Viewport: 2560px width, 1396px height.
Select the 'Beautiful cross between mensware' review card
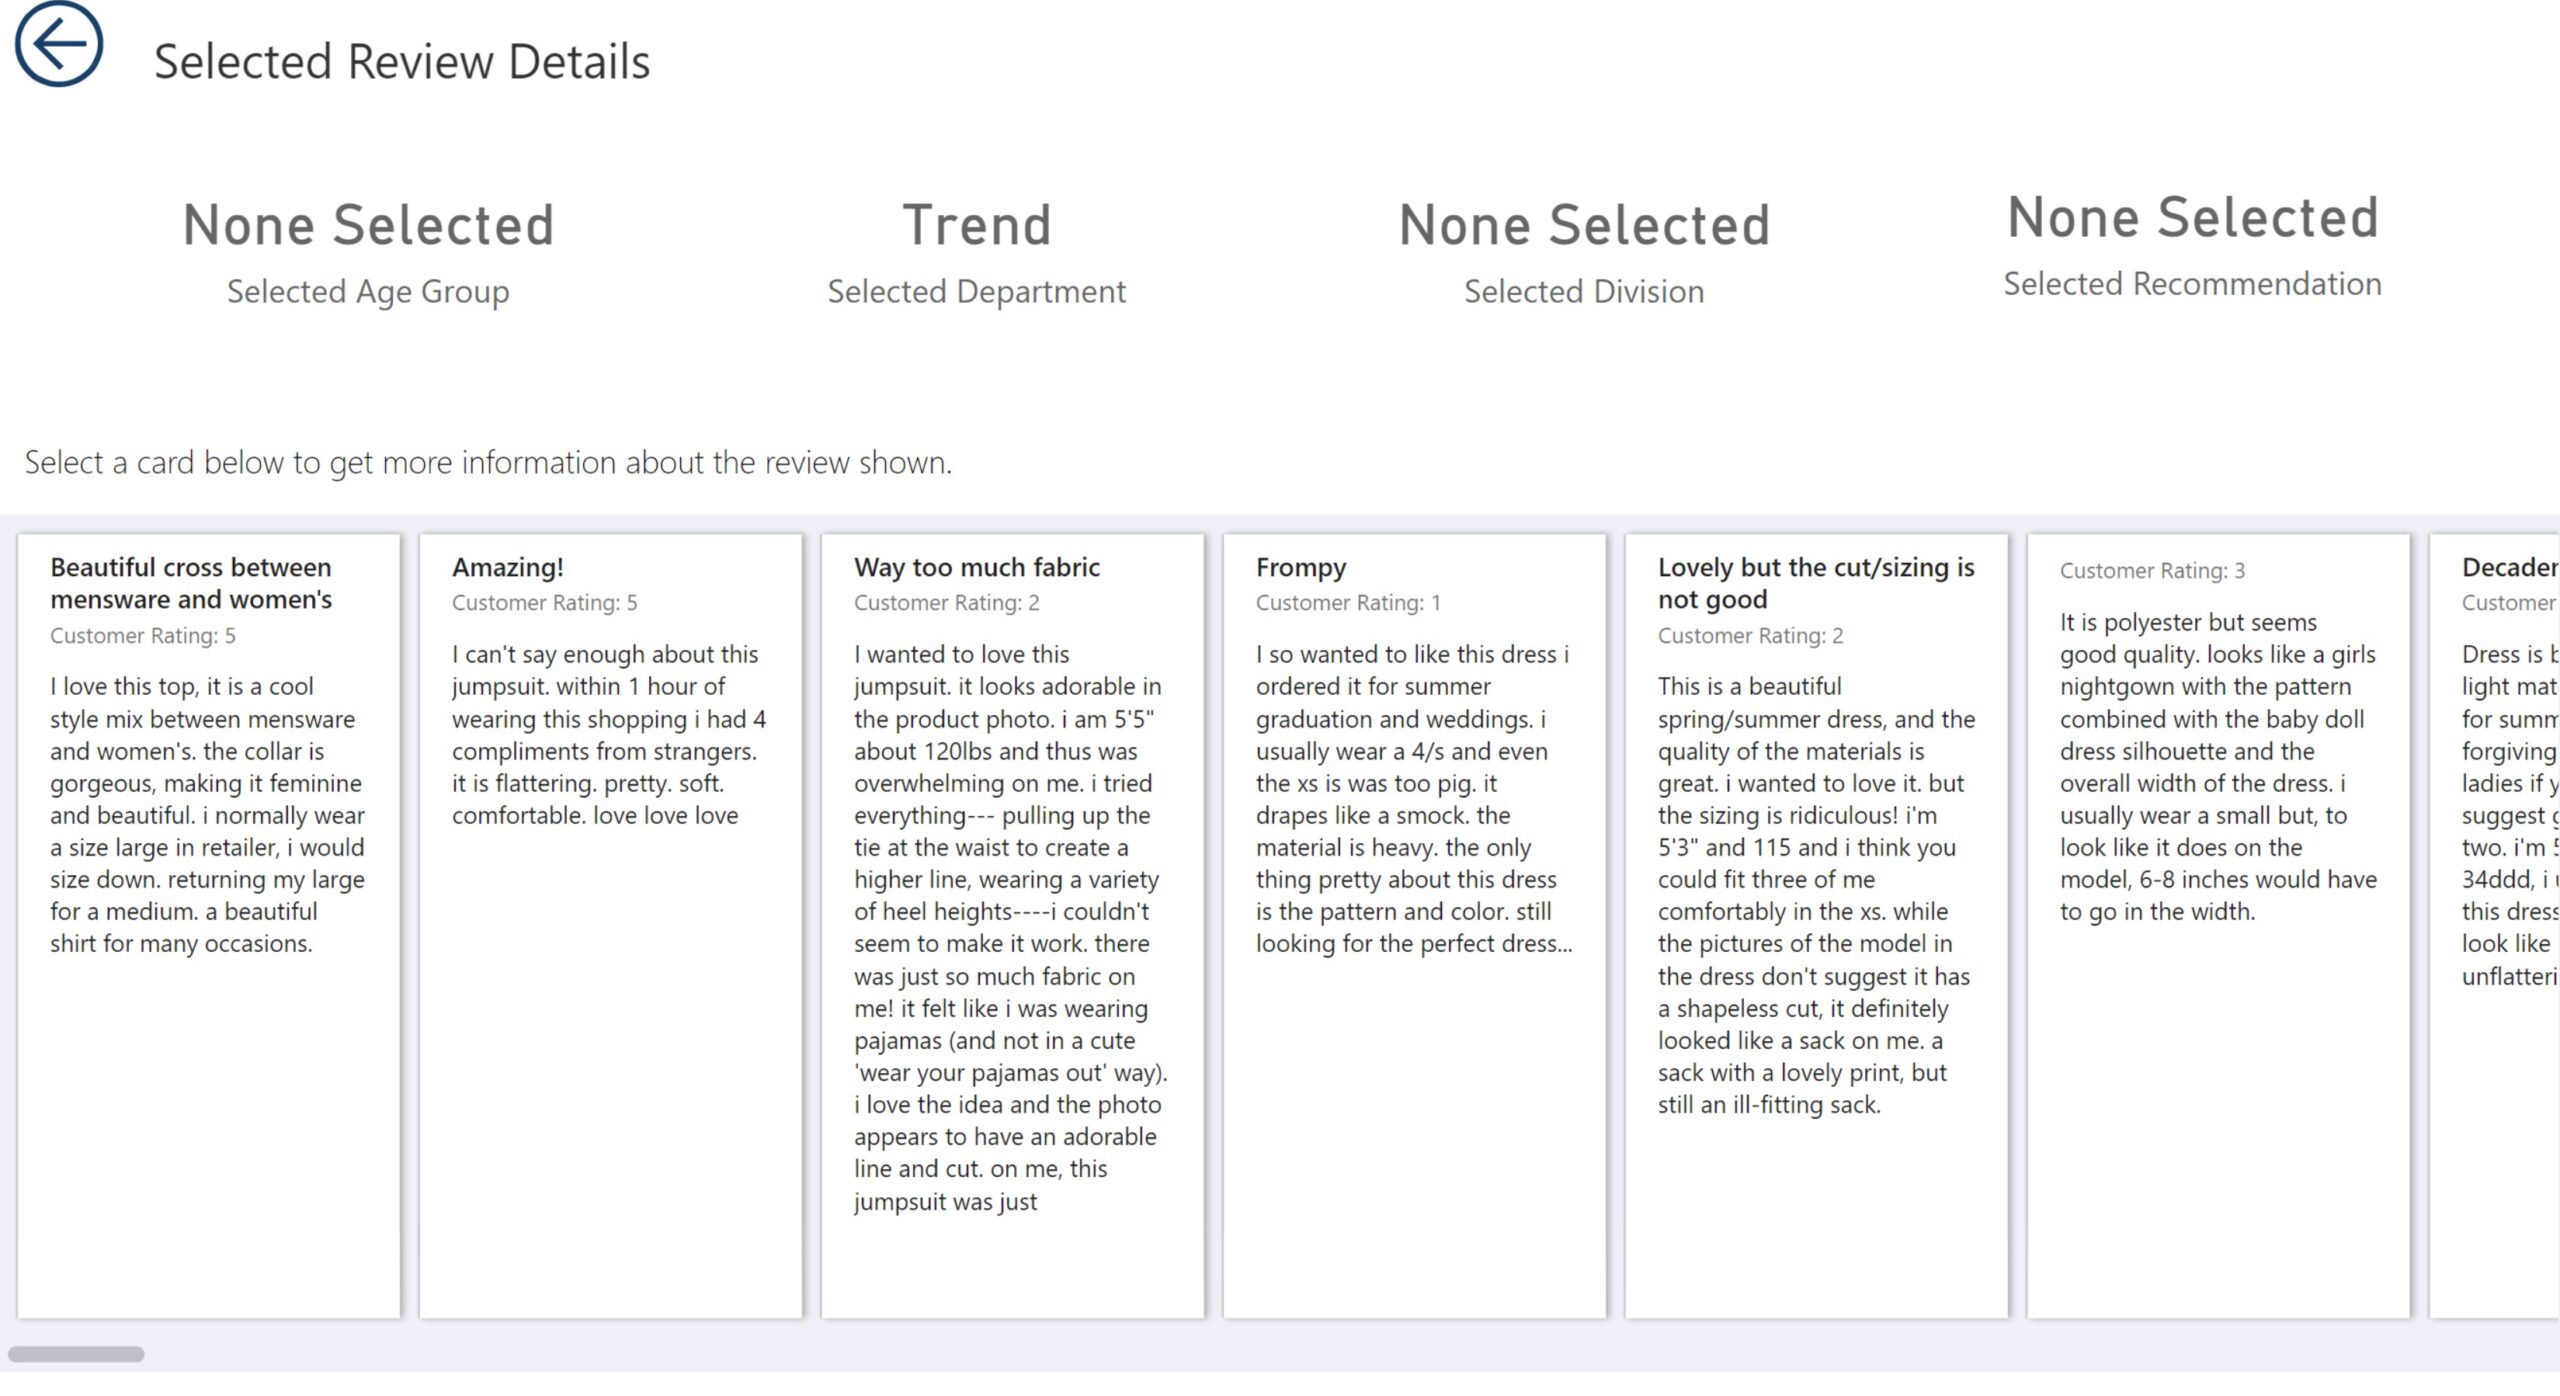click(x=209, y=925)
